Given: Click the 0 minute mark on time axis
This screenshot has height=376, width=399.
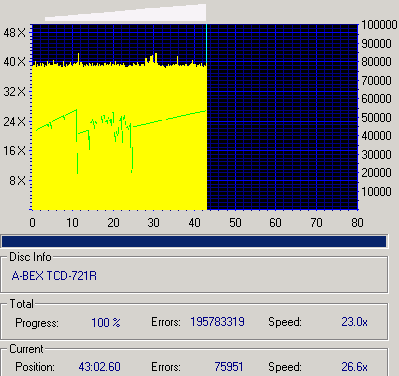Looking at the screenshot, I should pyautogui.click(x=32, y=222).
